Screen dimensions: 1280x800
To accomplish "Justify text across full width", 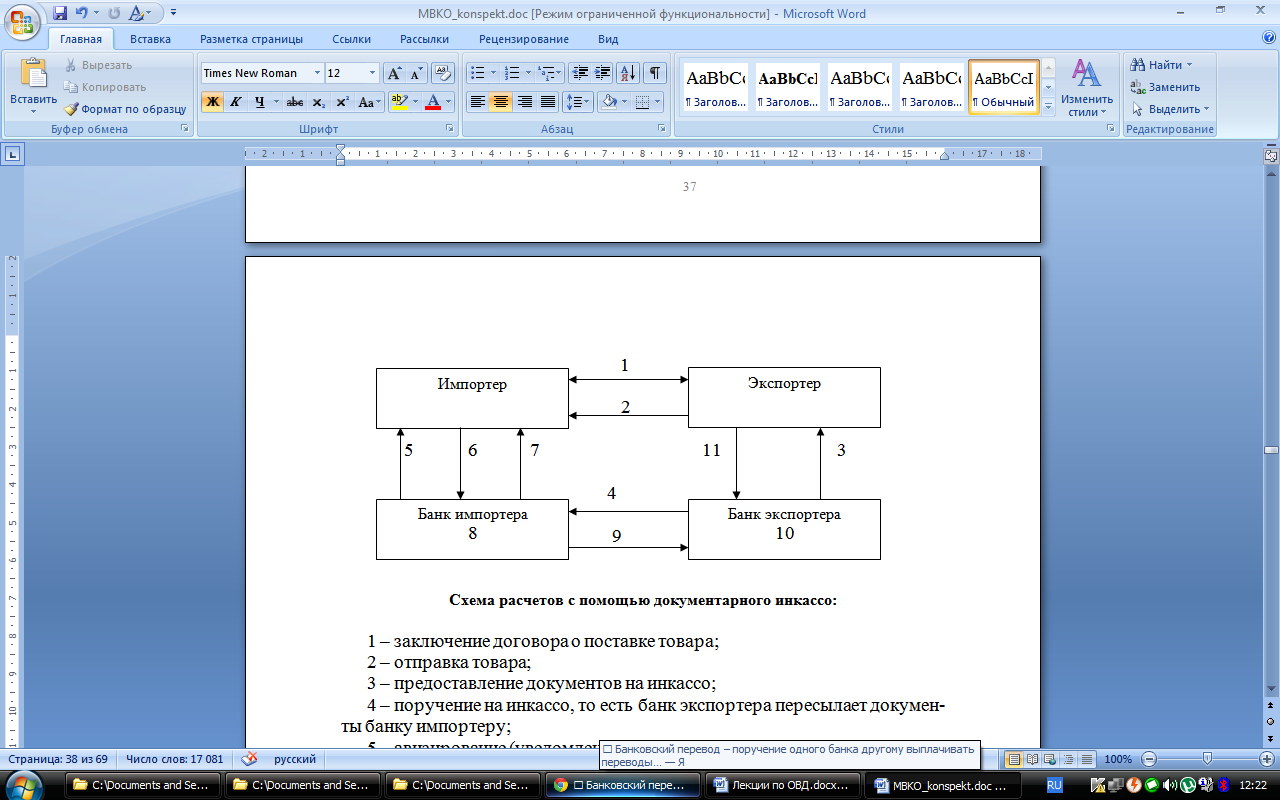I will pos(548,102).
